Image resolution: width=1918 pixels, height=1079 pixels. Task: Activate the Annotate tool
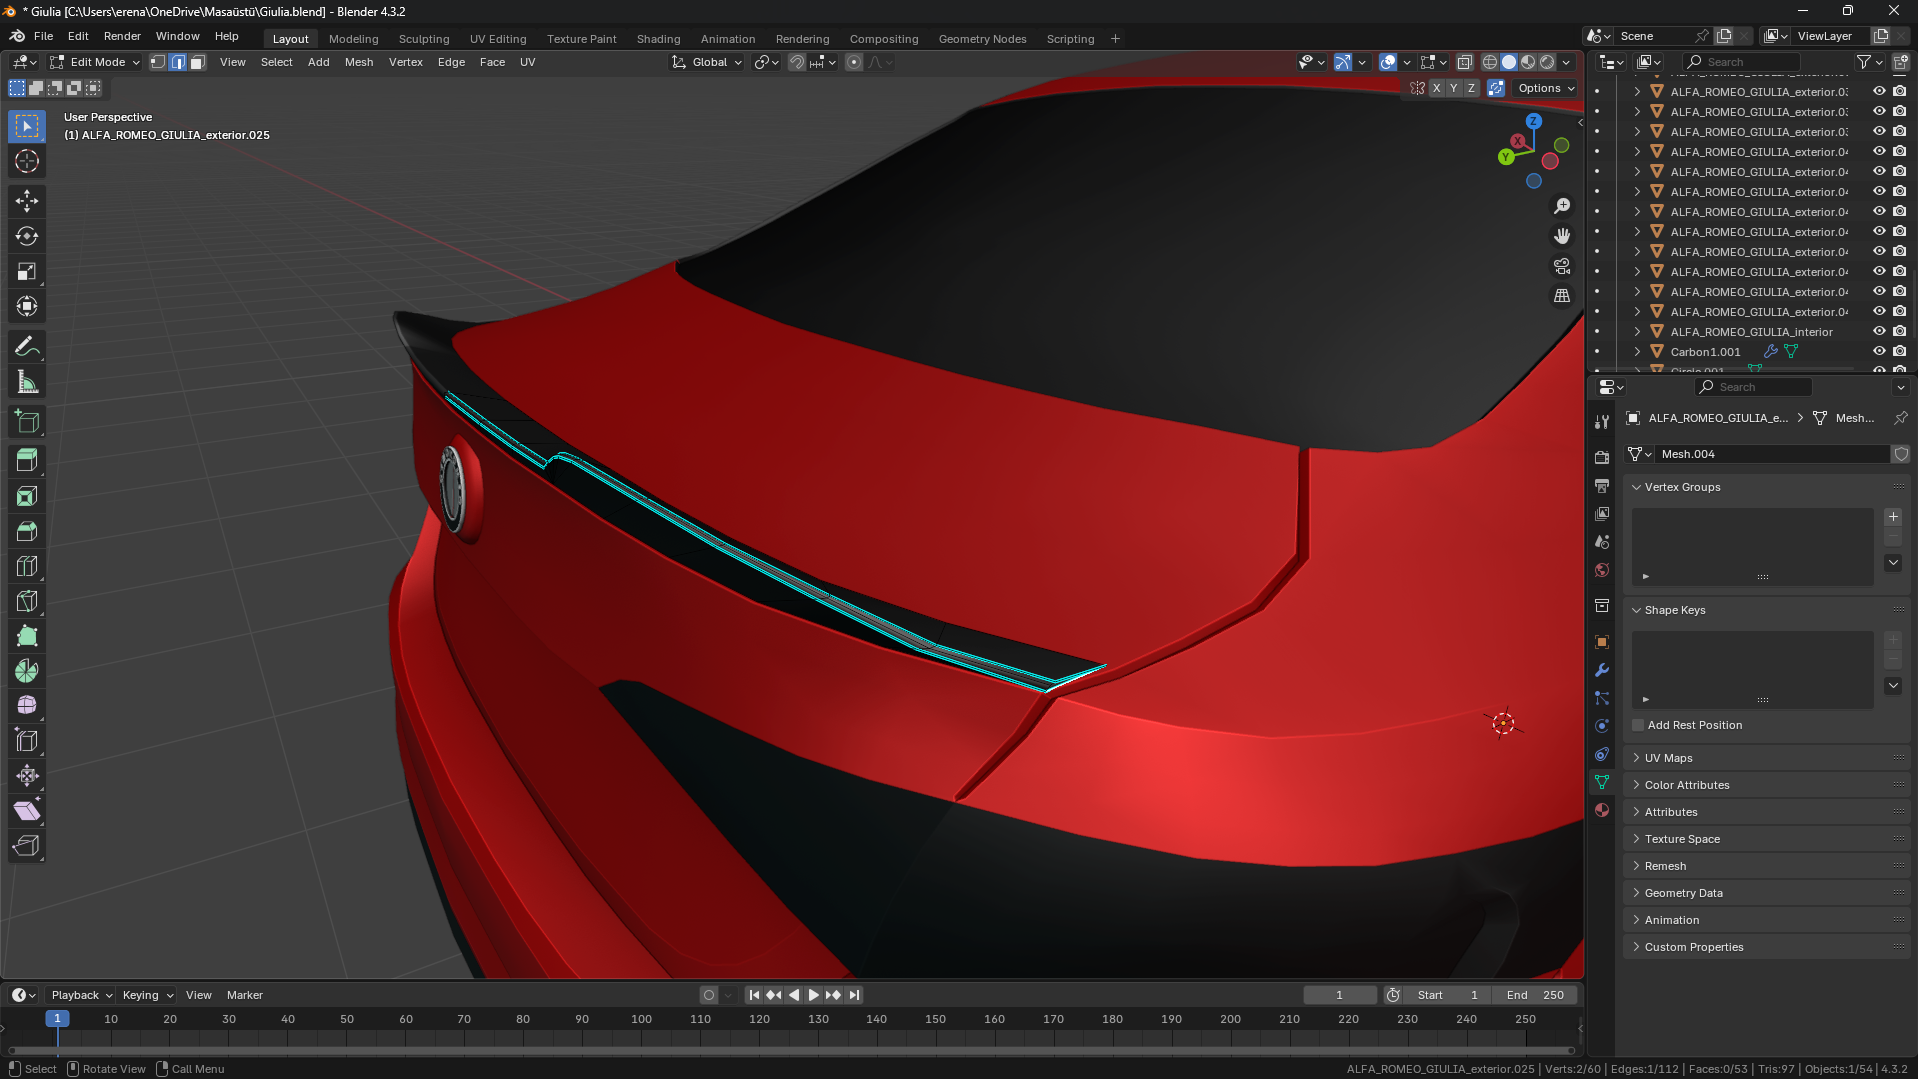pos(27,346)
